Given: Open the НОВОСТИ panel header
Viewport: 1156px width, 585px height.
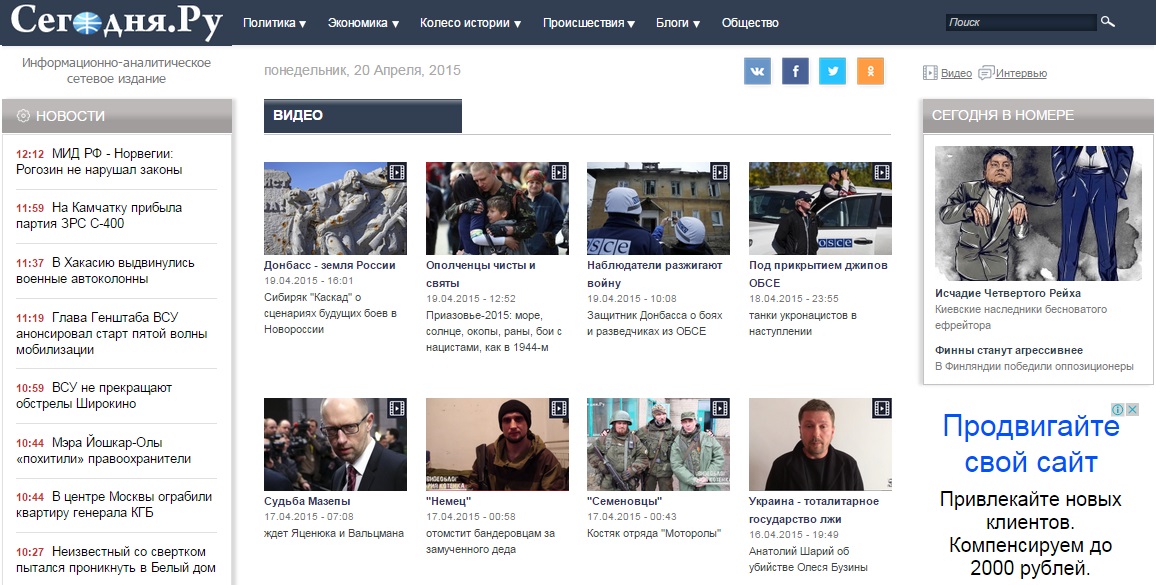Looking at the screenshot, I should tap(117, 116).
